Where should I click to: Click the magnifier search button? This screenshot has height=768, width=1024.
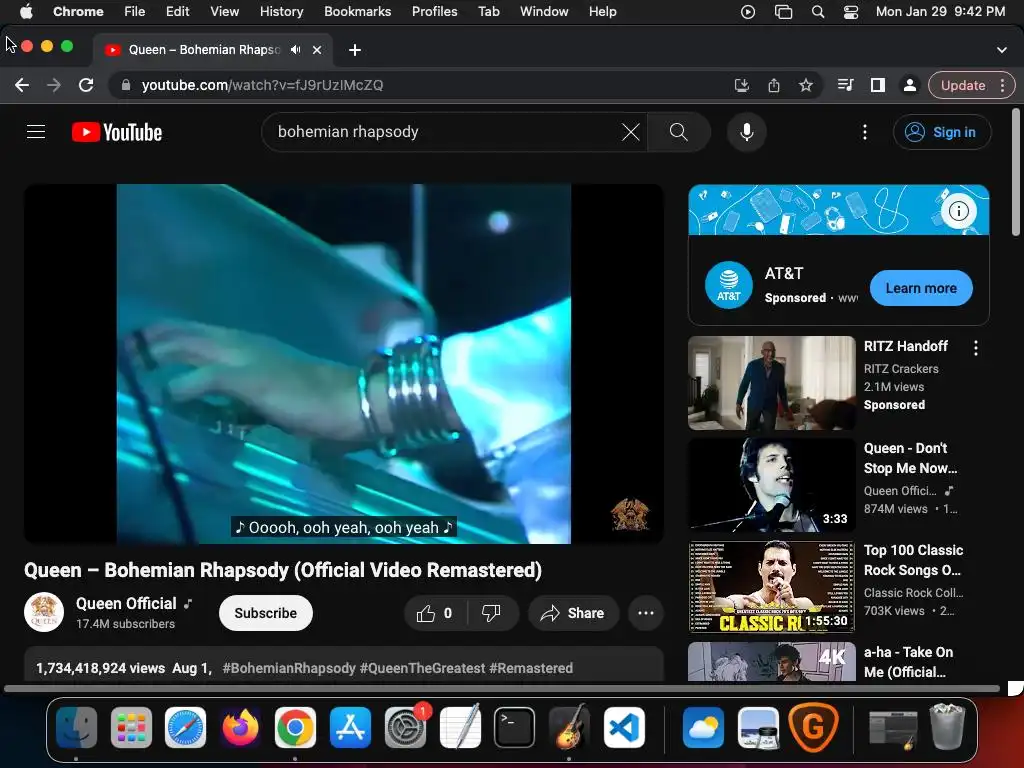[679, 132]
